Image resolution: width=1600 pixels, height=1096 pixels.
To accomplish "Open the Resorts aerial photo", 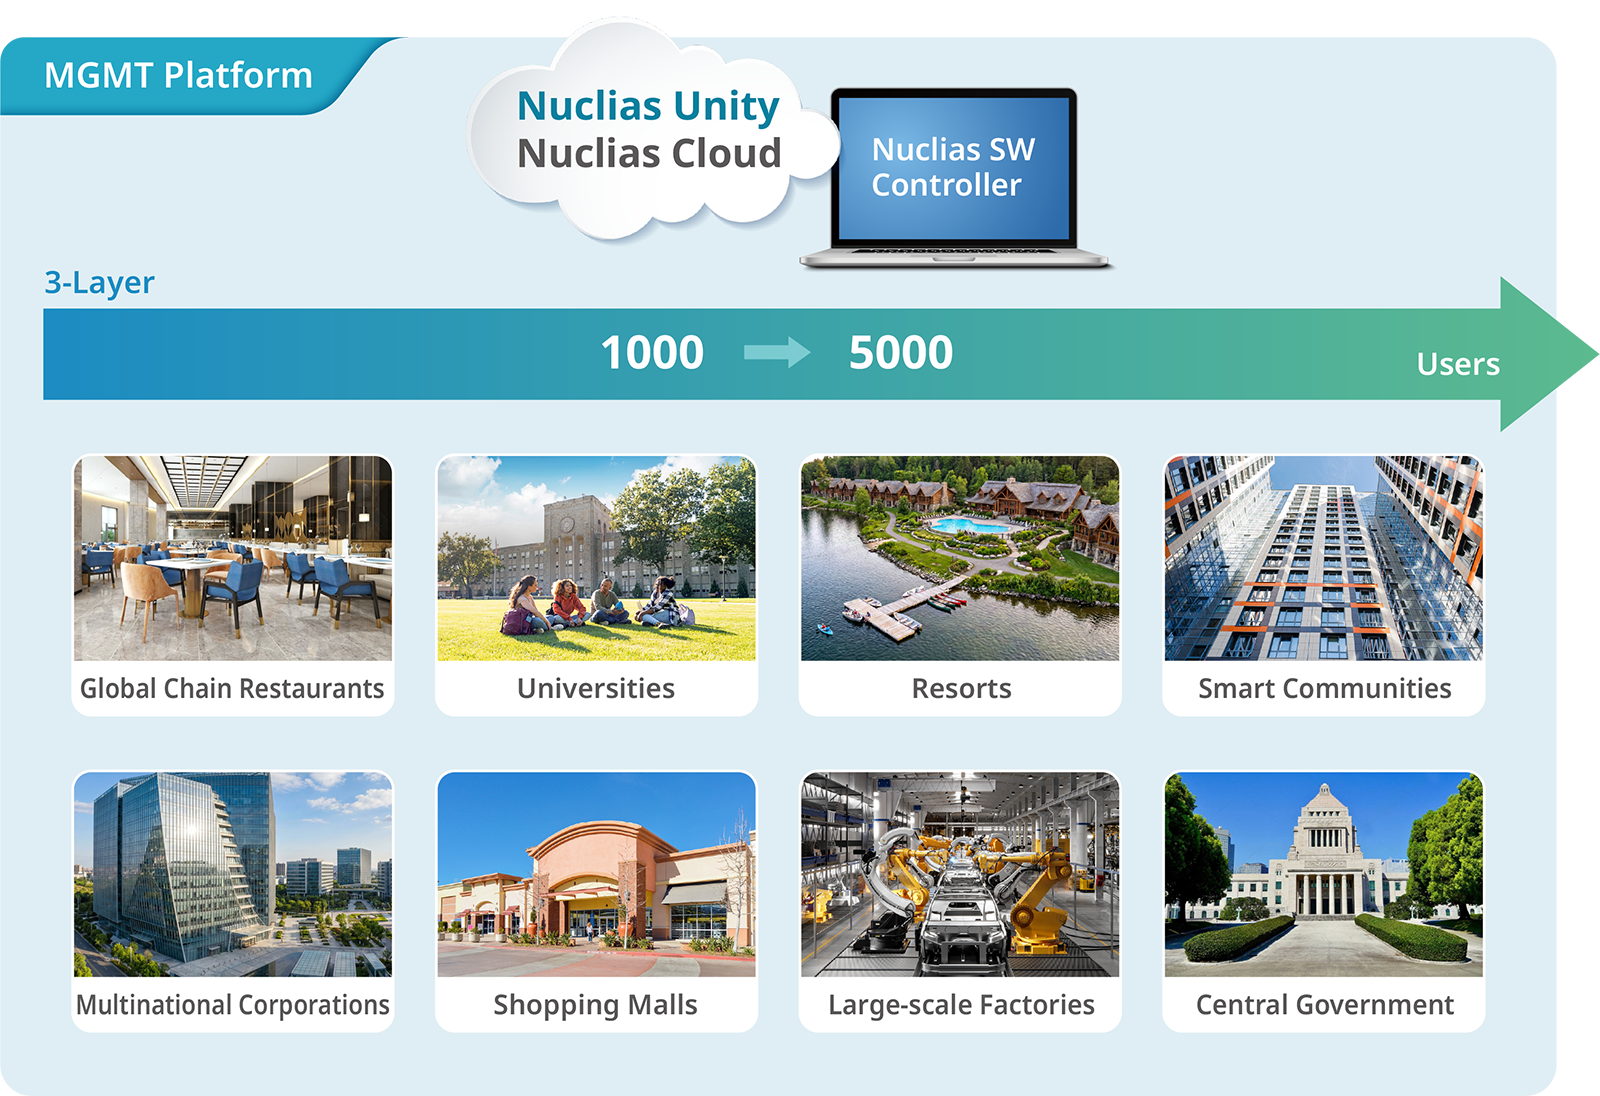I will pyautogui.click(x=960, y=558).
